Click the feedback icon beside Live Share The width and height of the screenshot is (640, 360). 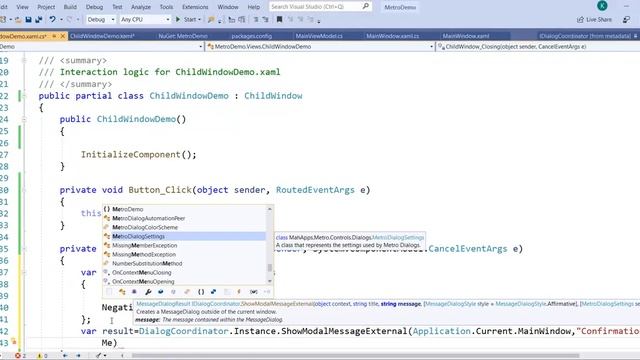pos(626,19)
